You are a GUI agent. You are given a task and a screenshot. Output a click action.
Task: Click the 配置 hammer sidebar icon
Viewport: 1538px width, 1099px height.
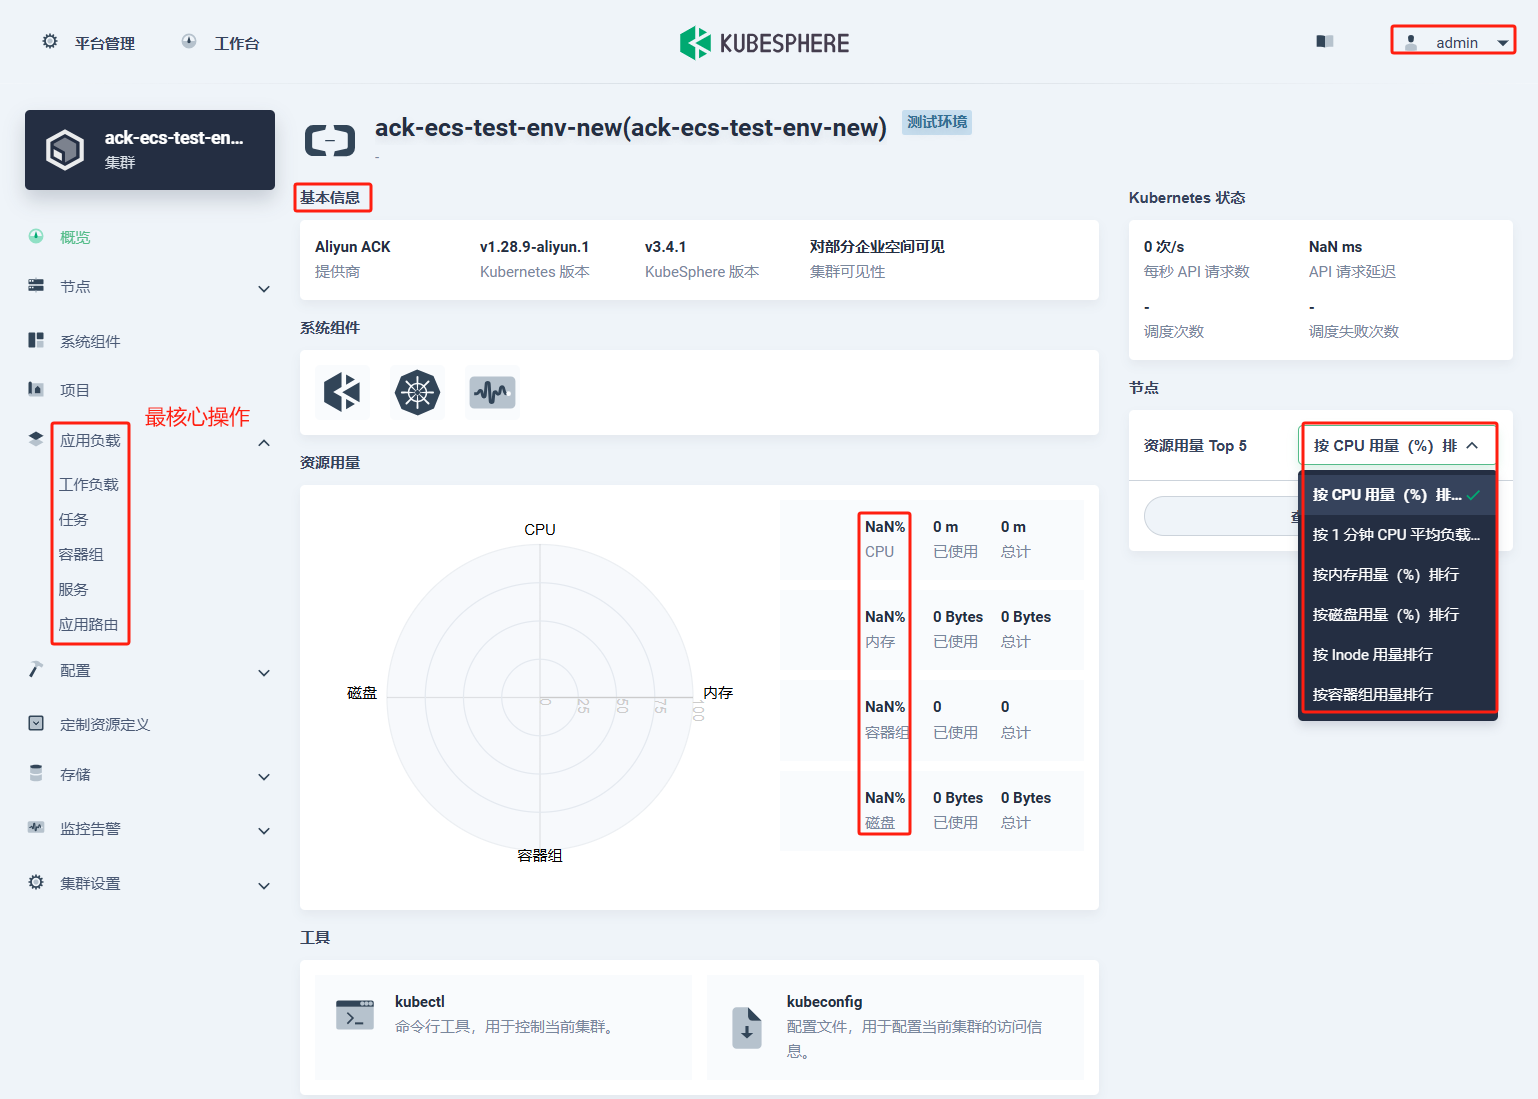click(36, 669)
